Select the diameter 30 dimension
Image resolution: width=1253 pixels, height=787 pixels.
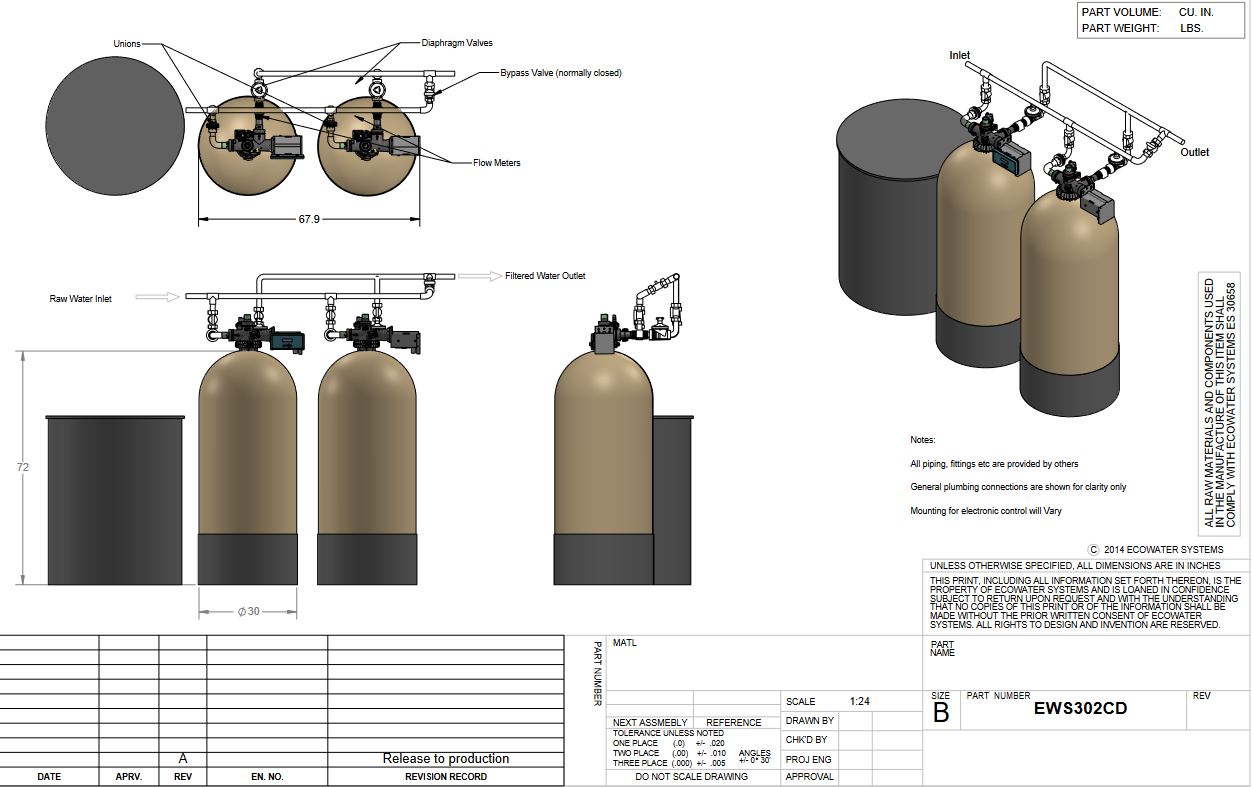tap(248, 611)
